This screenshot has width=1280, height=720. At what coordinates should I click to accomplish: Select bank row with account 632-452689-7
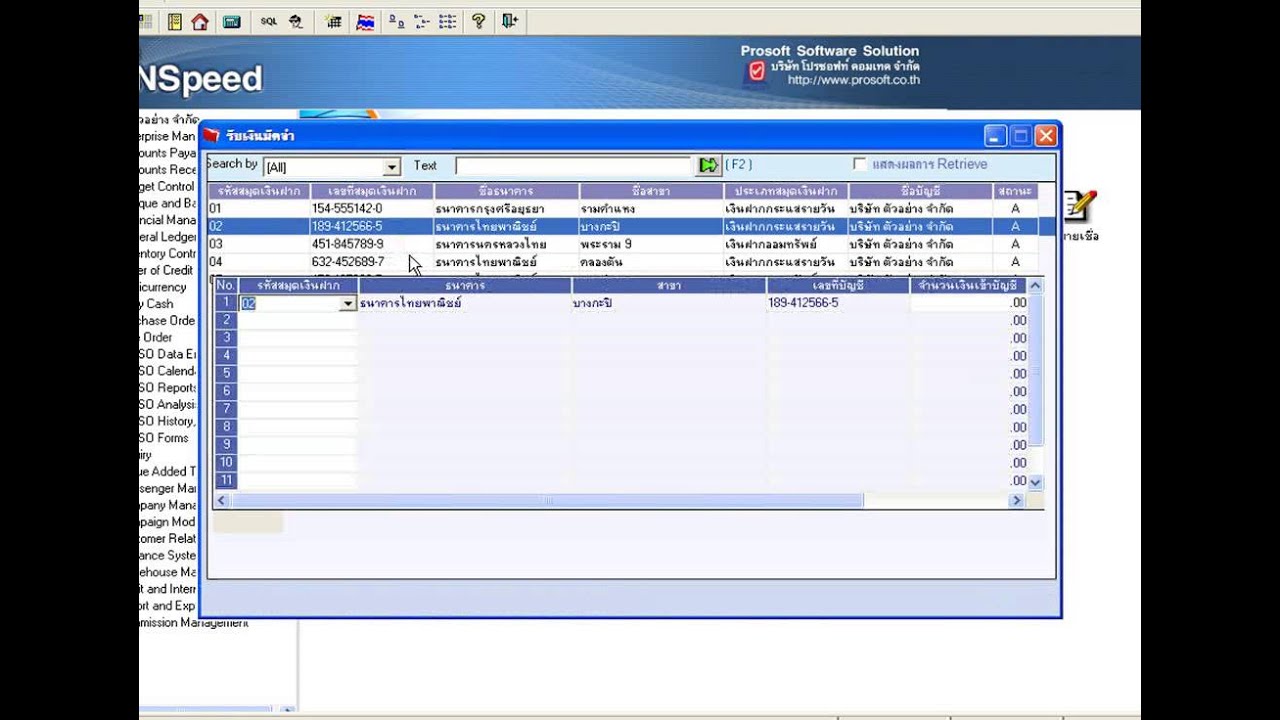tap(622, 262)
